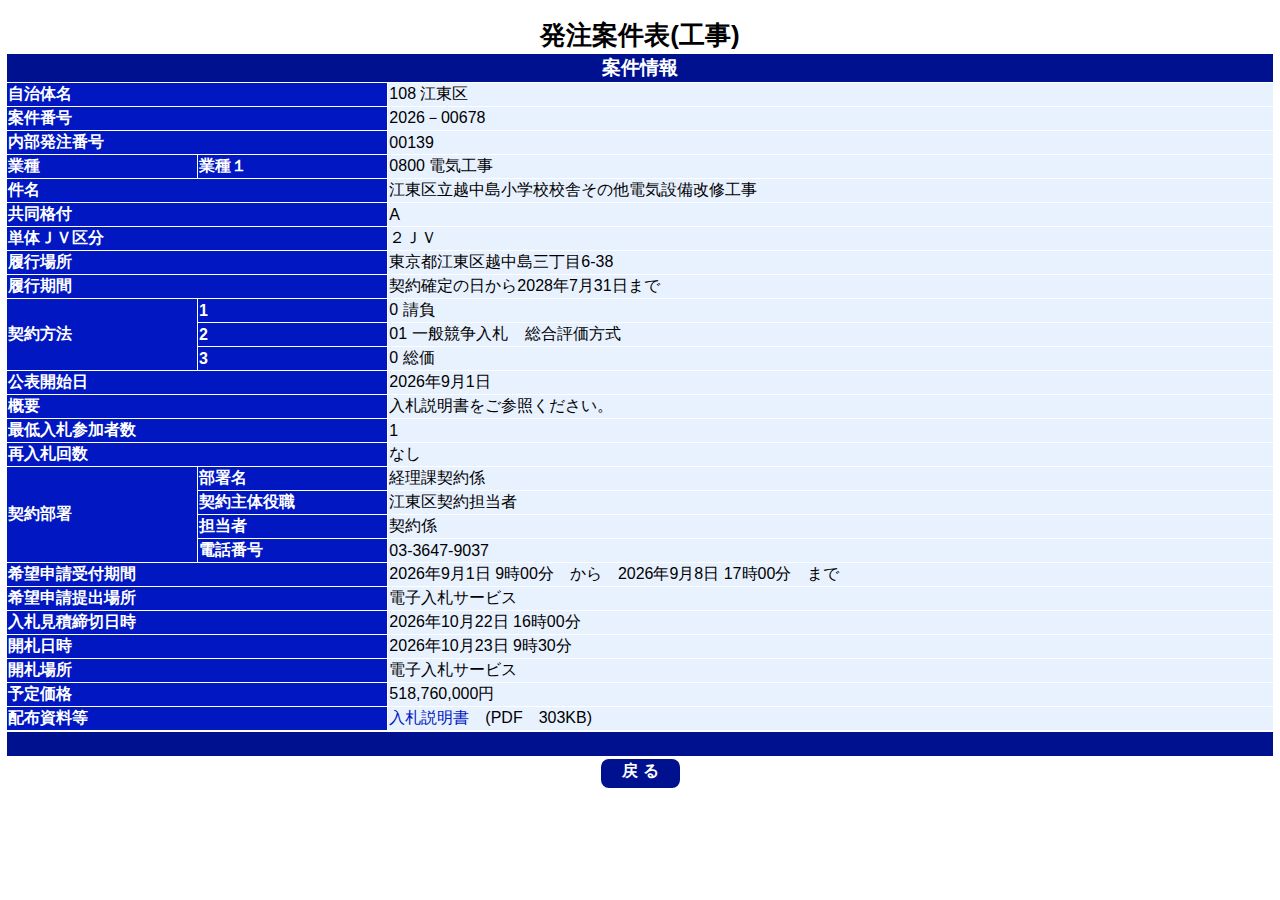1280x900 pixels.
Task: Select phone number 03-3647-9037
Action: pos(439,550)
